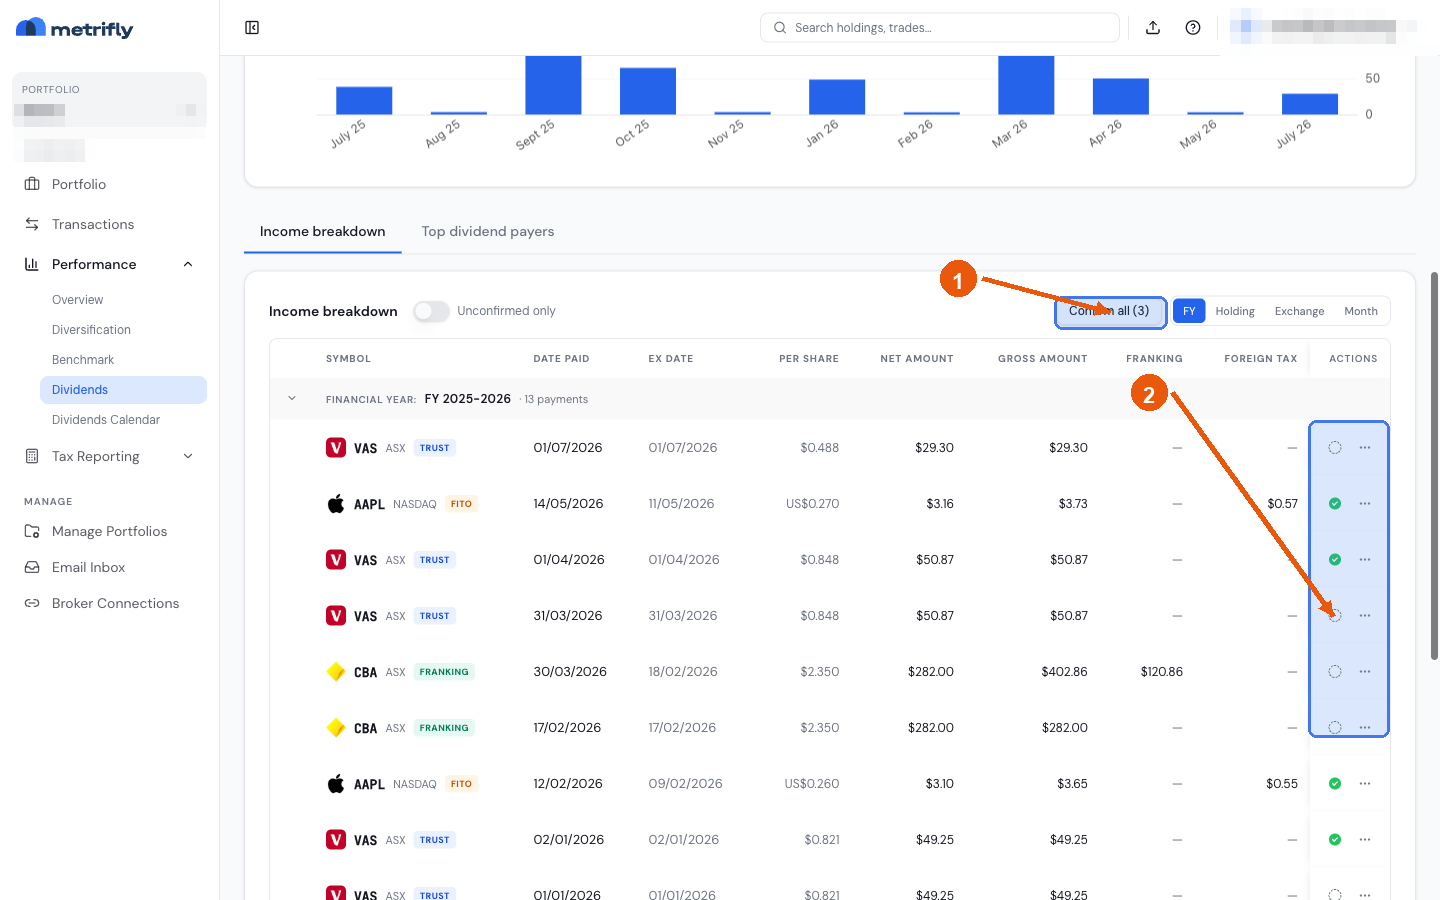Open more actions for VAS 01/04/2026

click(x=1365, y=560)
